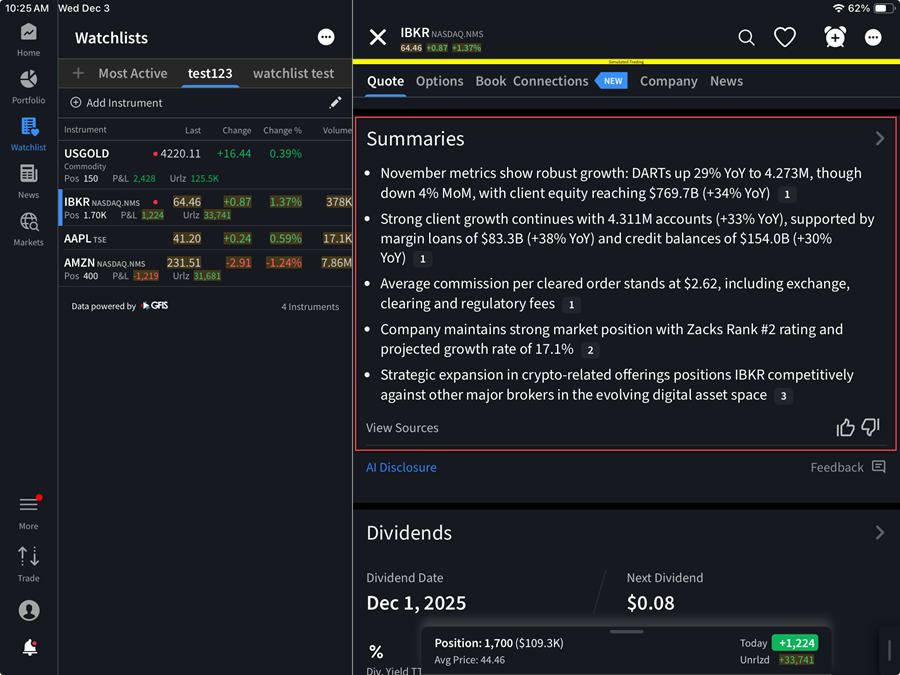Go to Home in the sidebar
The image size is (900, 675).
pos(28,33)
